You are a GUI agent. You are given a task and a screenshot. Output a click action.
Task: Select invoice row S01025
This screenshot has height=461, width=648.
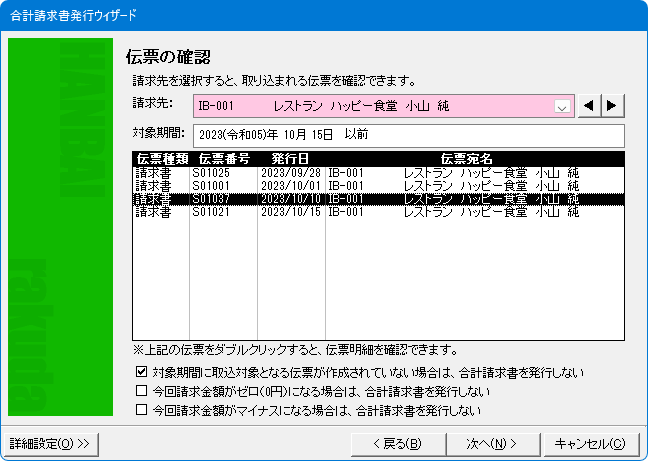[x=378, y=173]
